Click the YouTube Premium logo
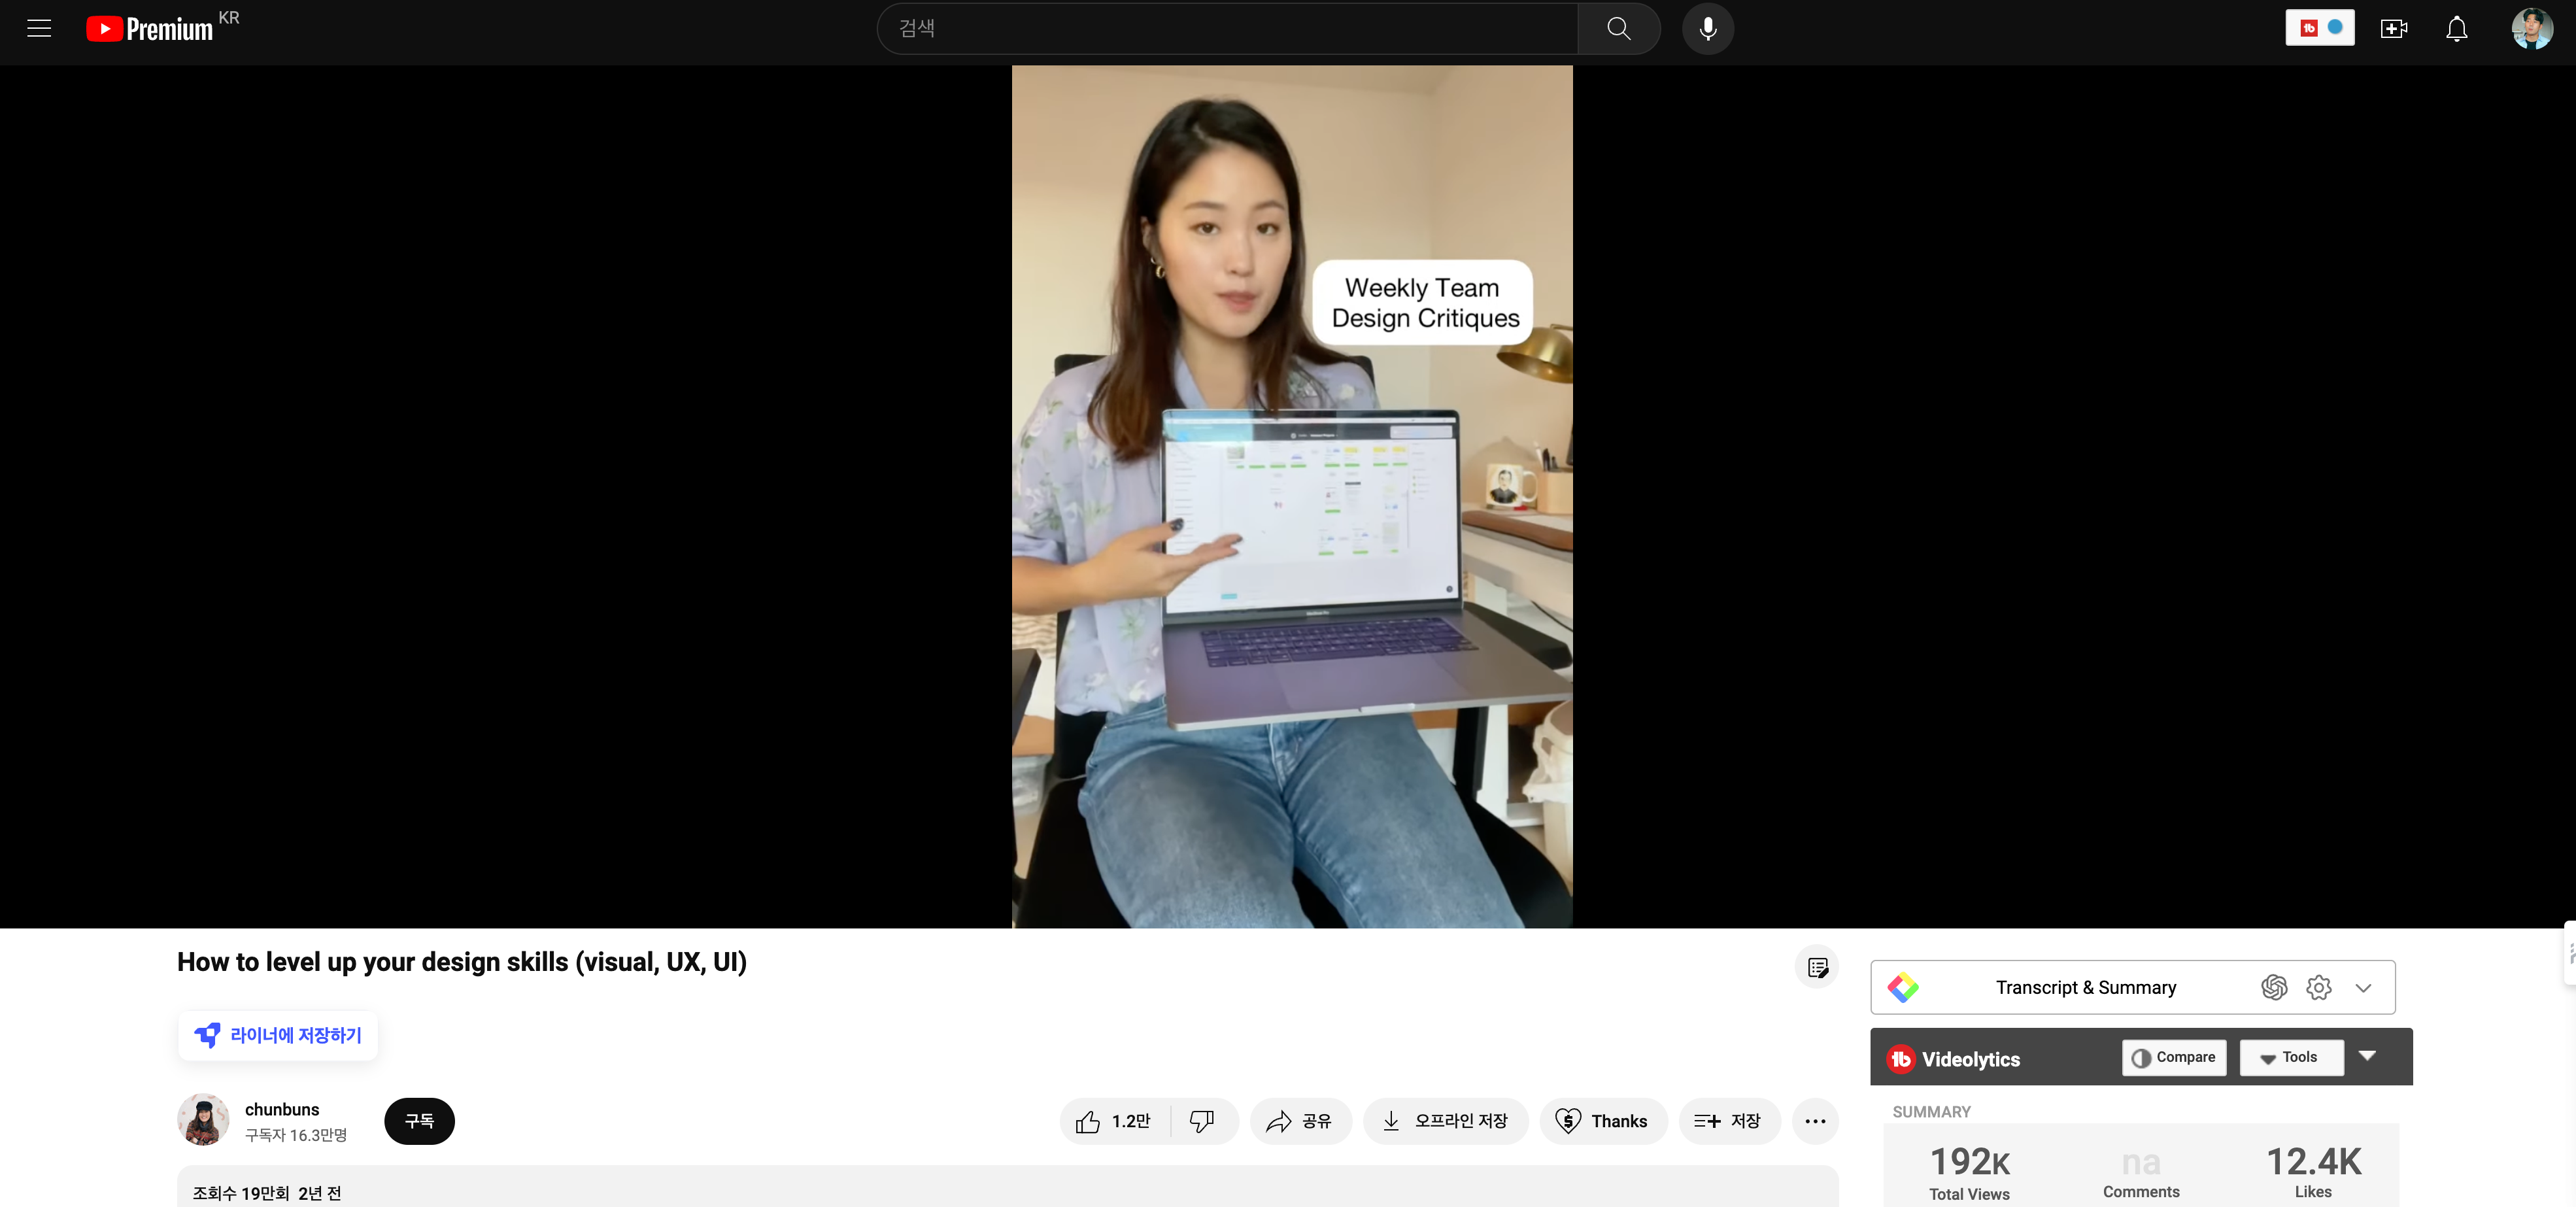This screenshot has height=1207, width=2576. [150, 29]
